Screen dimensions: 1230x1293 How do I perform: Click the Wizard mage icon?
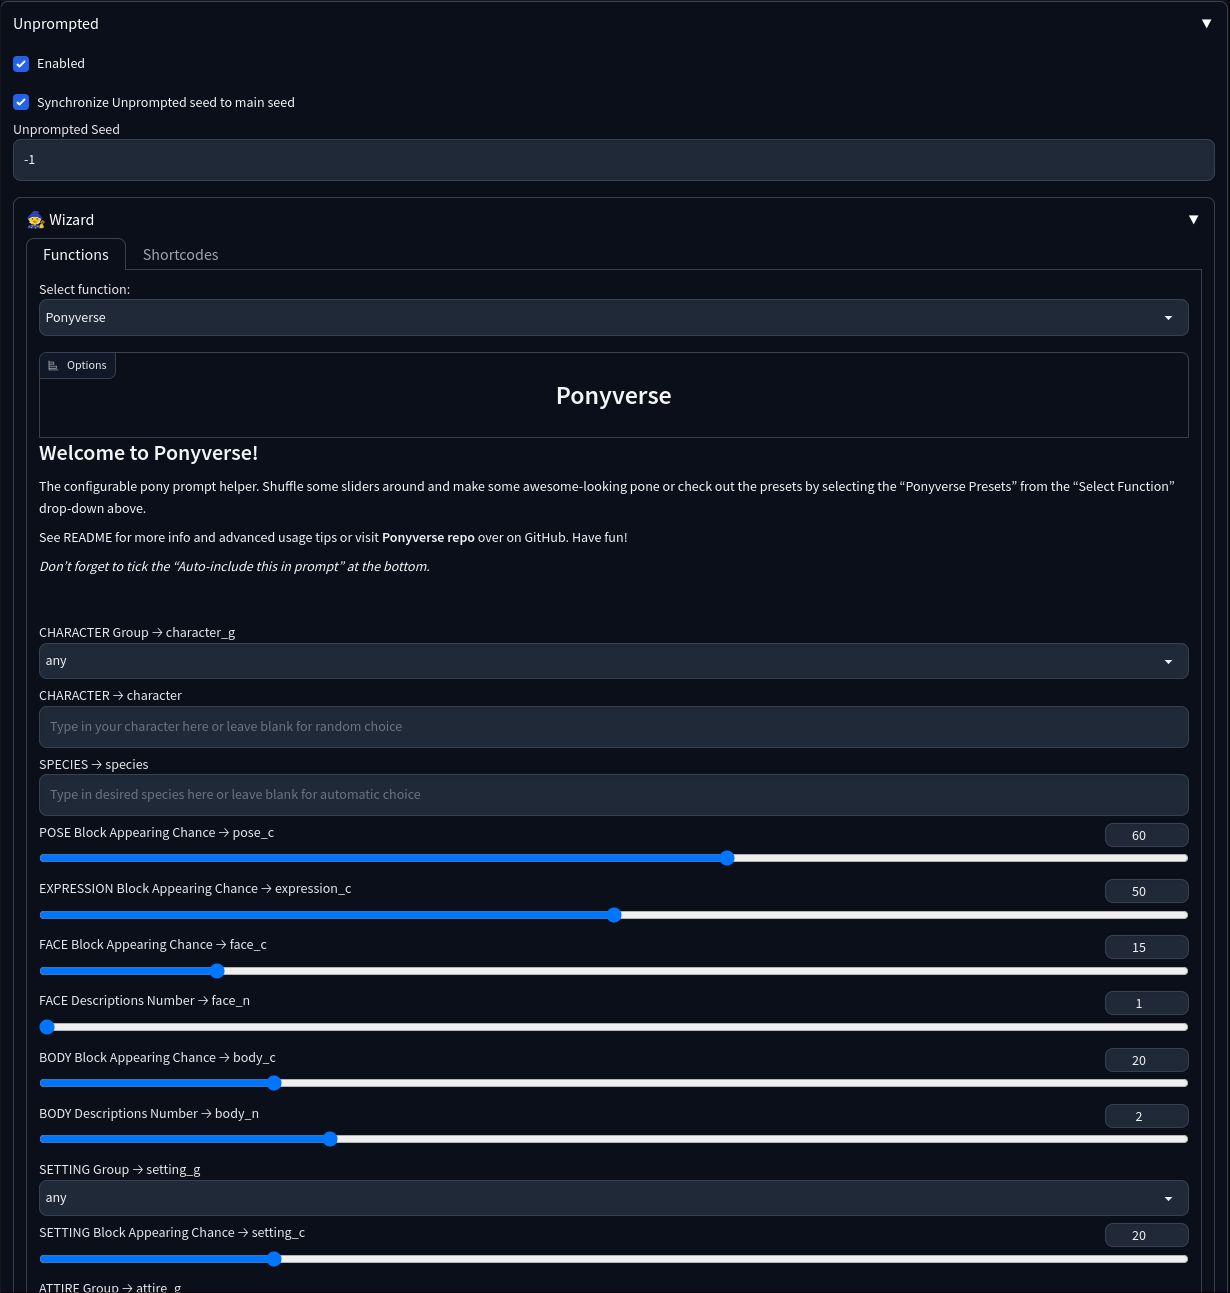36,219
